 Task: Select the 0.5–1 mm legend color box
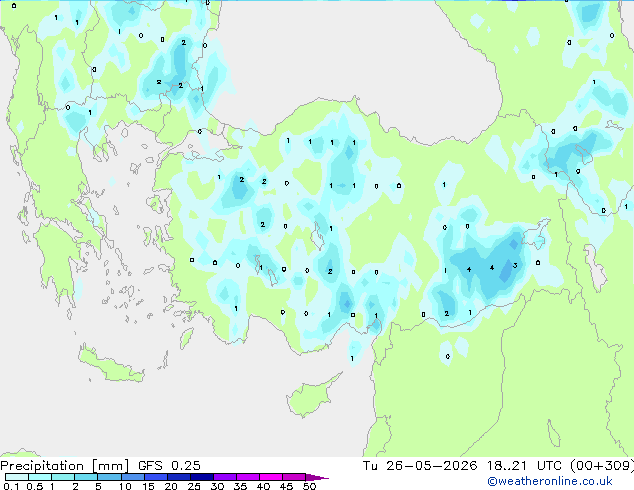pos(40,477)
